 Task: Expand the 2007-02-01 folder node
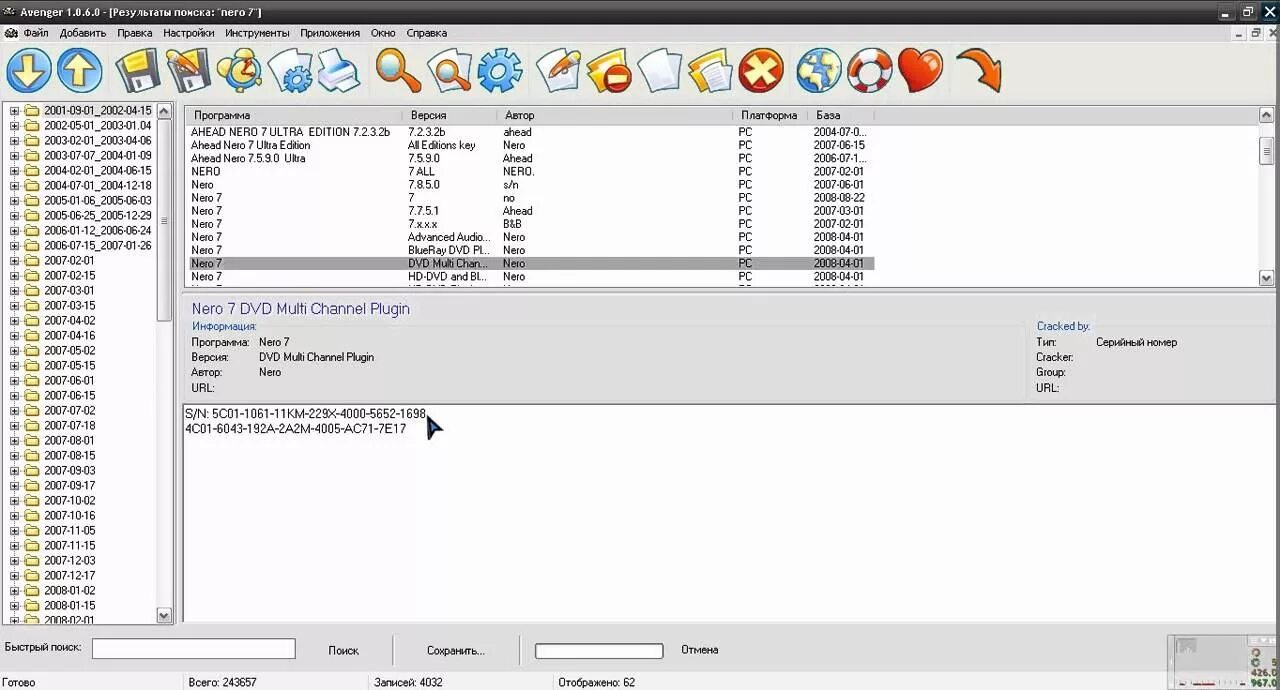(14, 261)
